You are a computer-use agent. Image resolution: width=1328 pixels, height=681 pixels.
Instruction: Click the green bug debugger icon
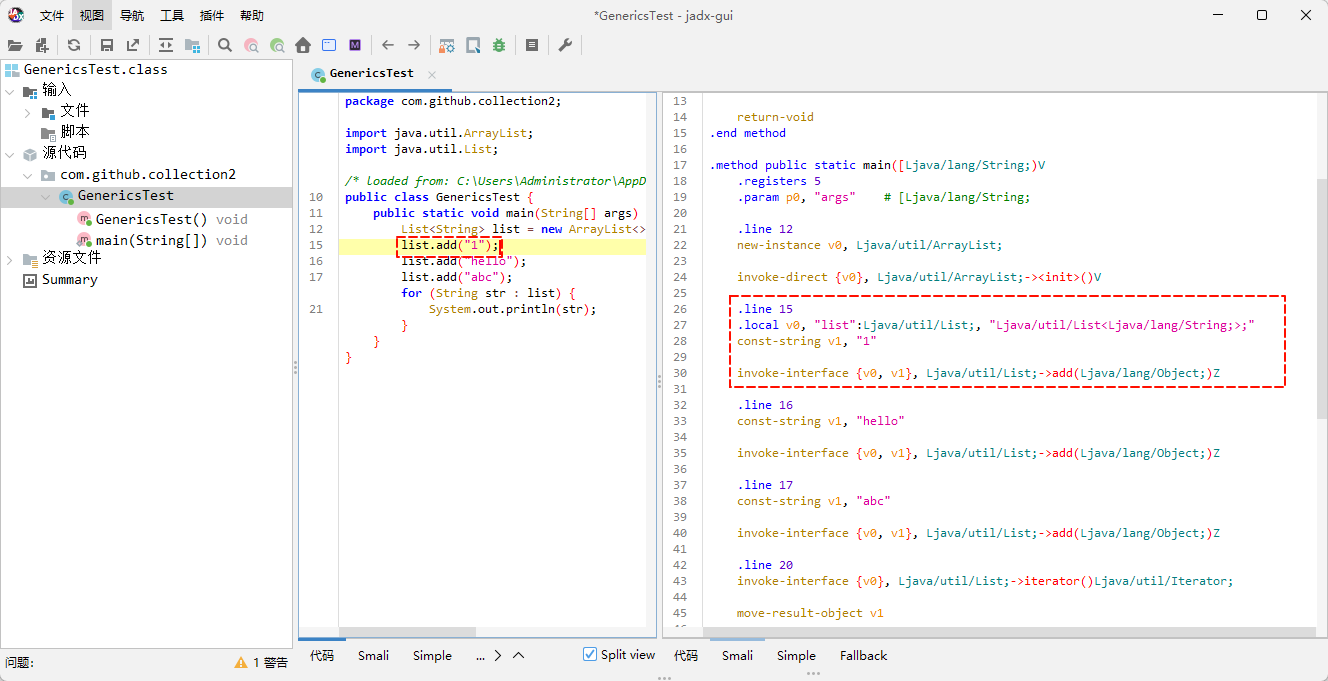(499, 45)
